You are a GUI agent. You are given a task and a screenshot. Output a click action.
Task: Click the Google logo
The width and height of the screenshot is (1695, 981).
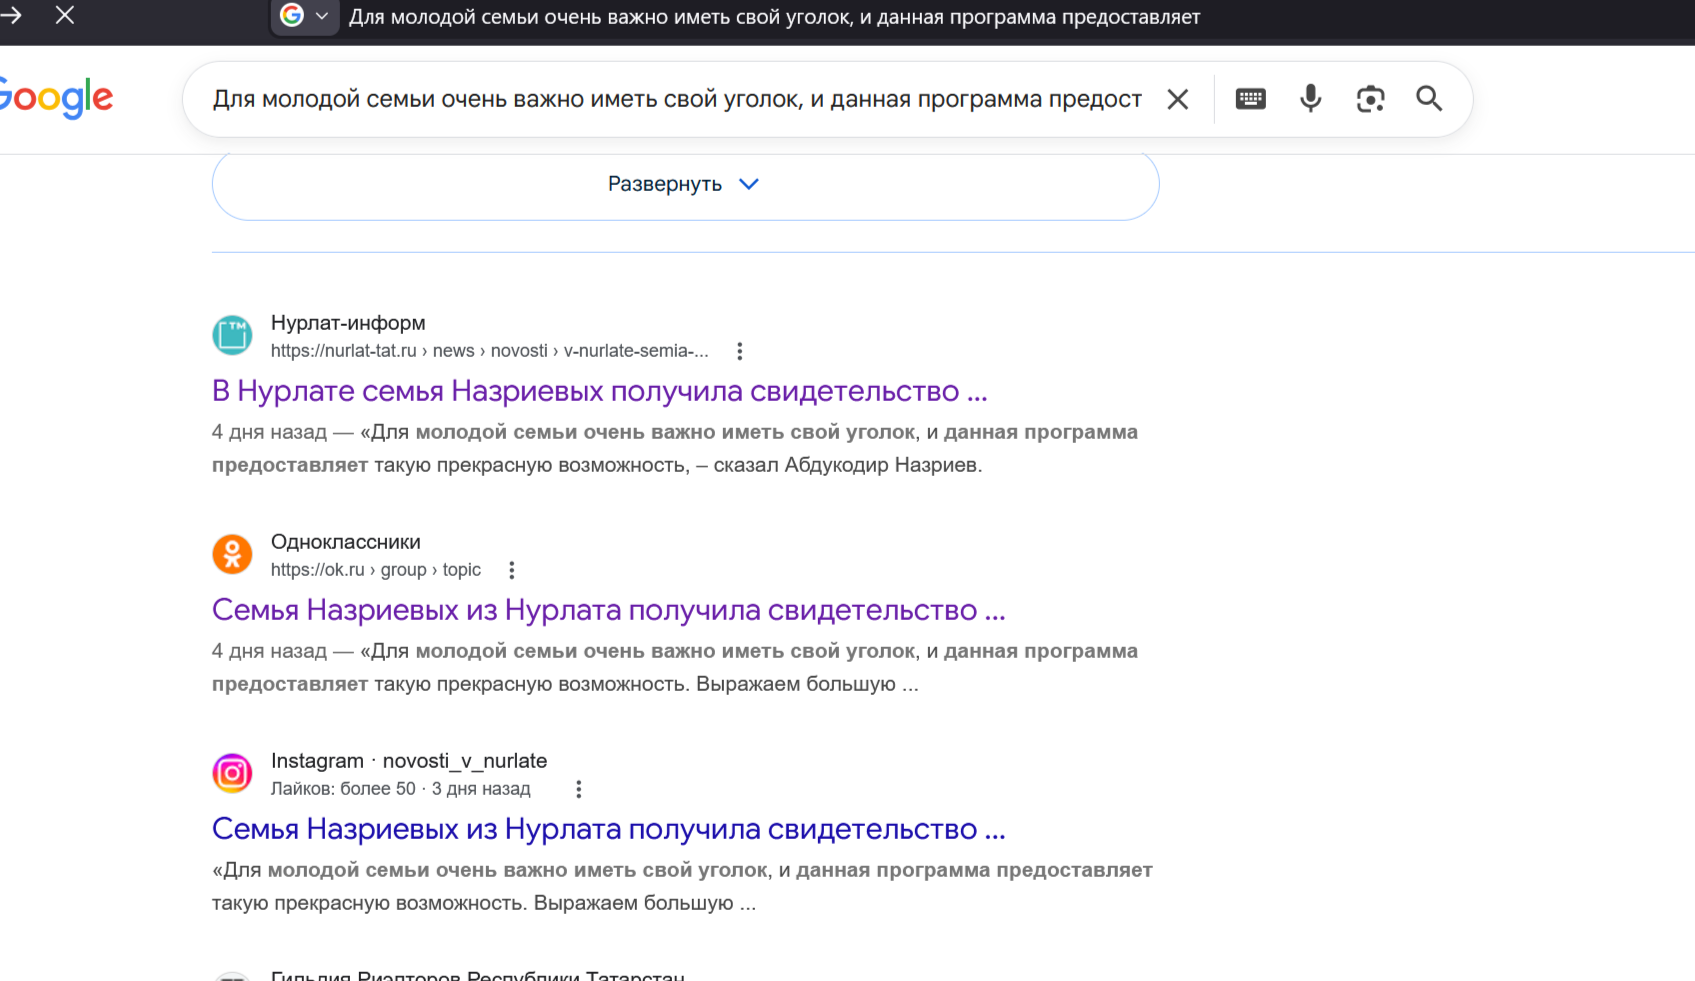pyautogui.click(x=56, y=98)
